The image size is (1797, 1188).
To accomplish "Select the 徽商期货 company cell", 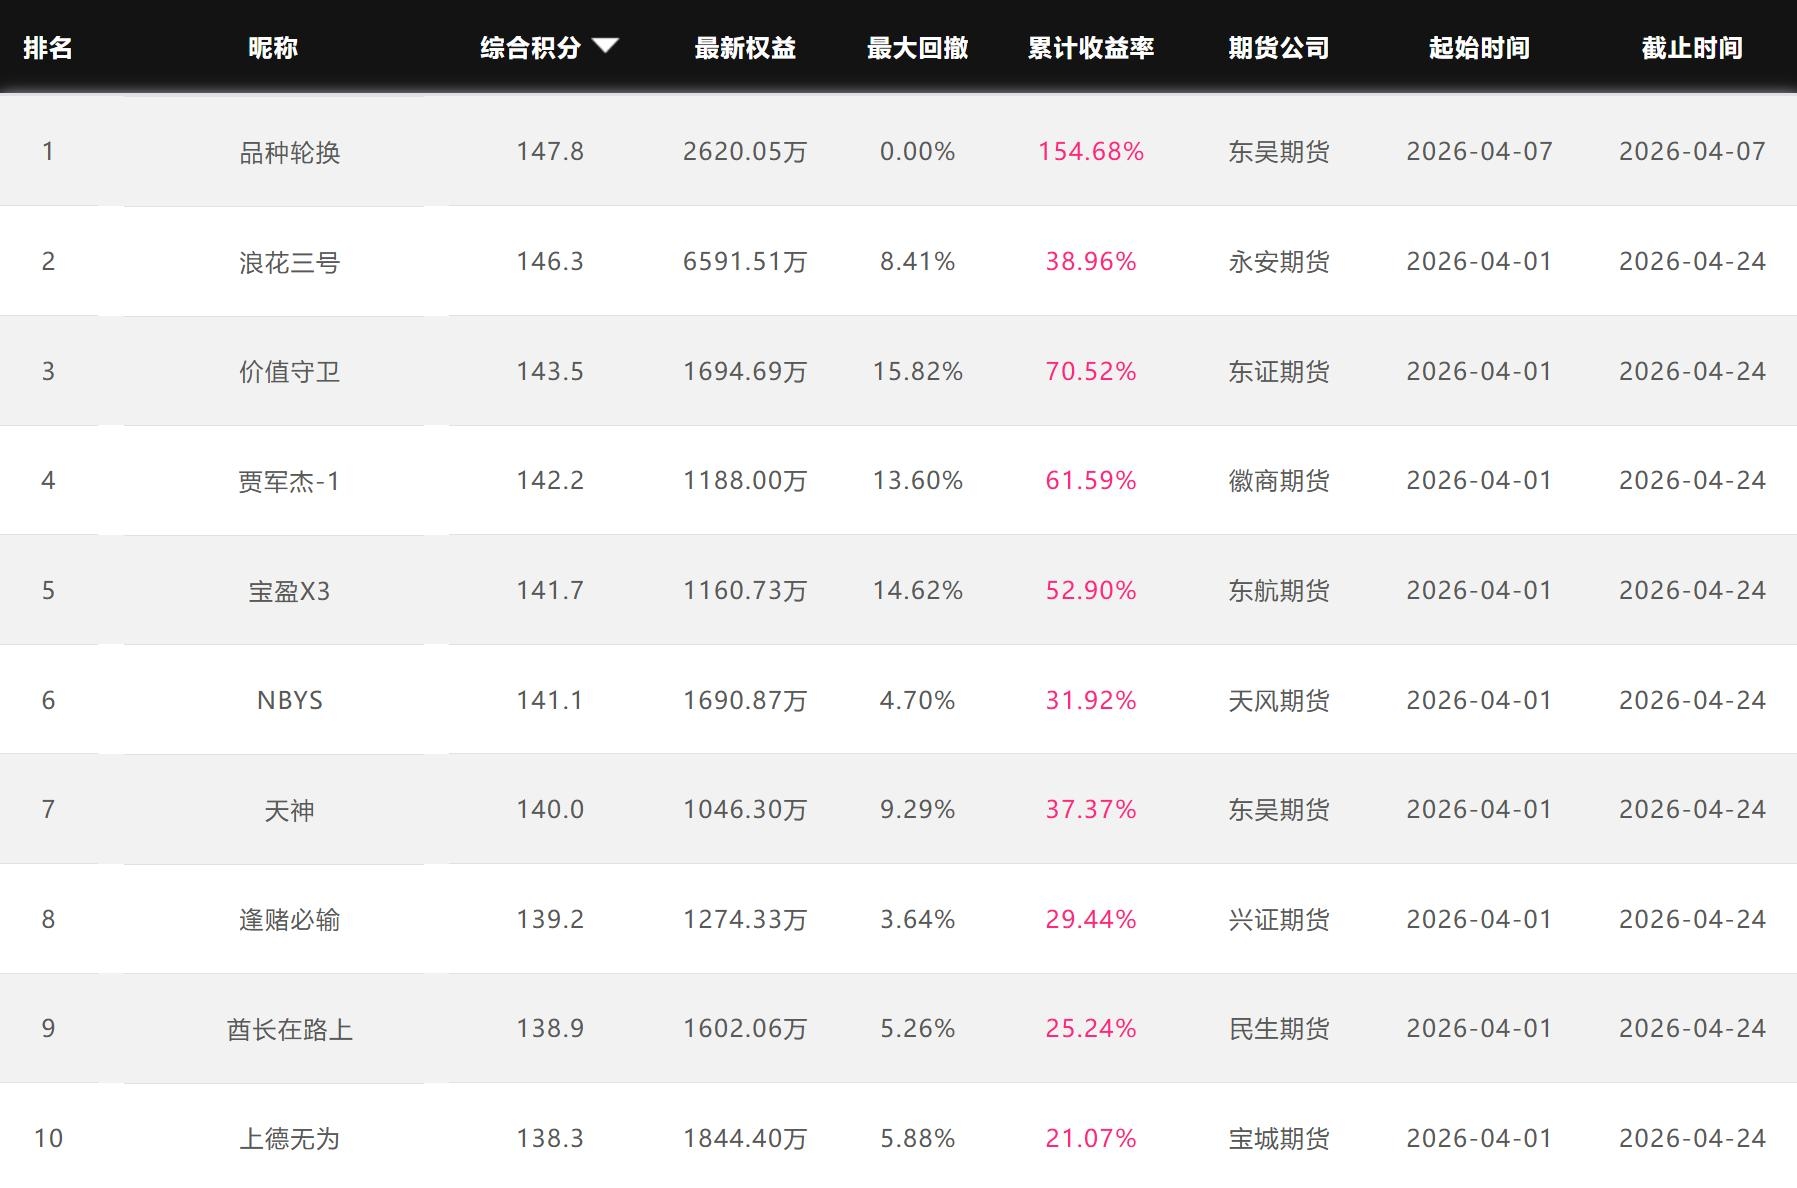I will click(1279, 481).
